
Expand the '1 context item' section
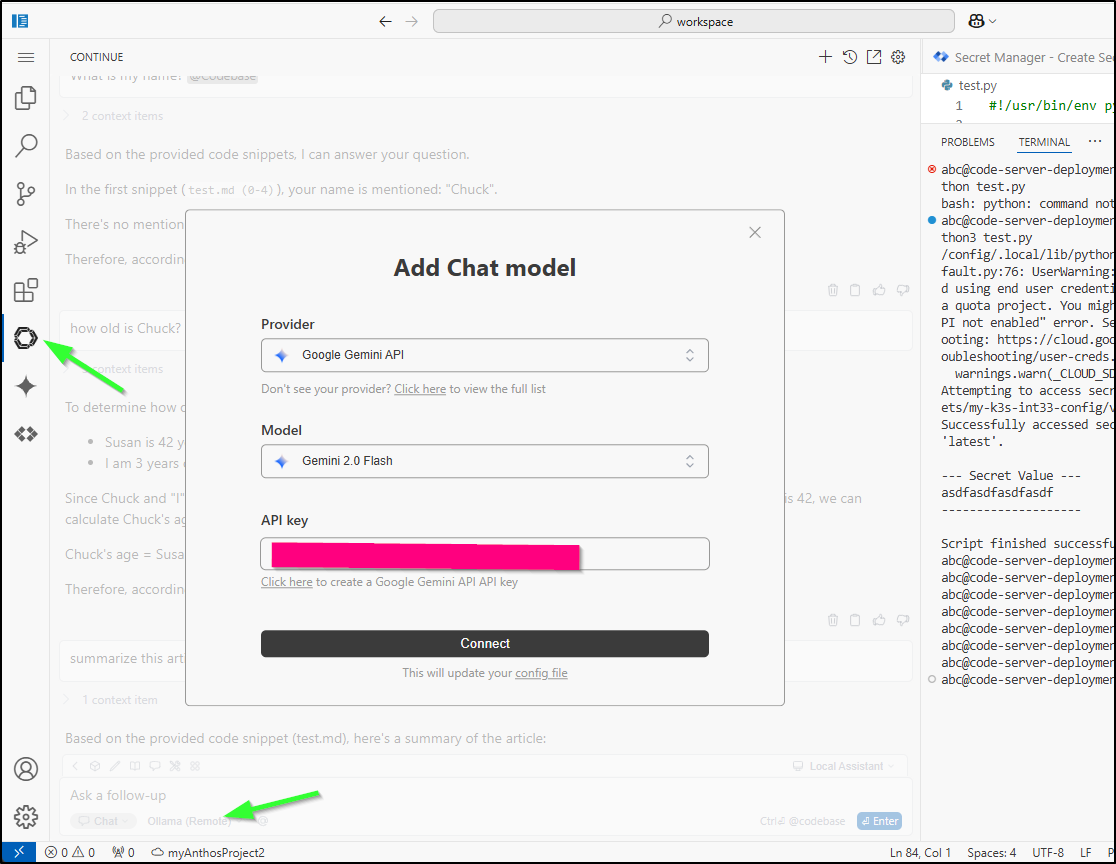tap(112, 700)
